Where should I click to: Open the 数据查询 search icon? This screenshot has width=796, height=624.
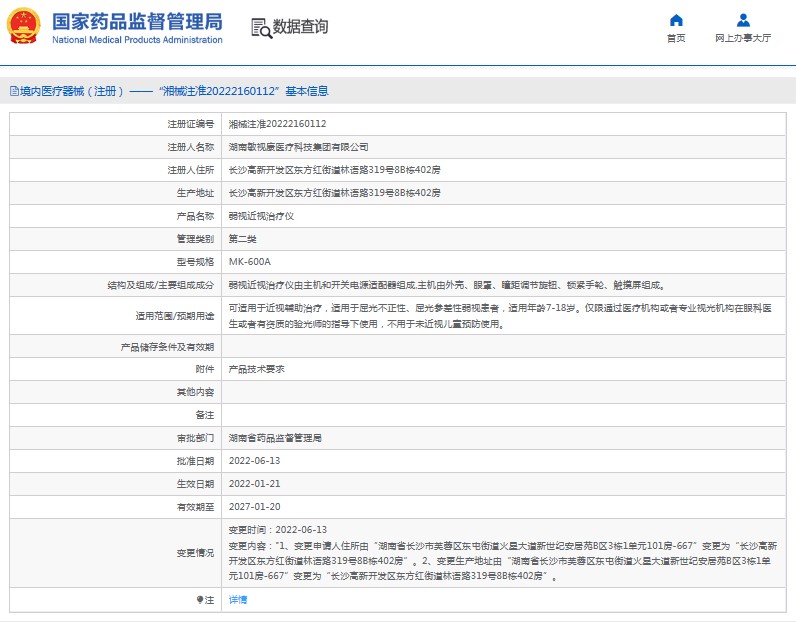pyautogui.click(x=261, y=28)
